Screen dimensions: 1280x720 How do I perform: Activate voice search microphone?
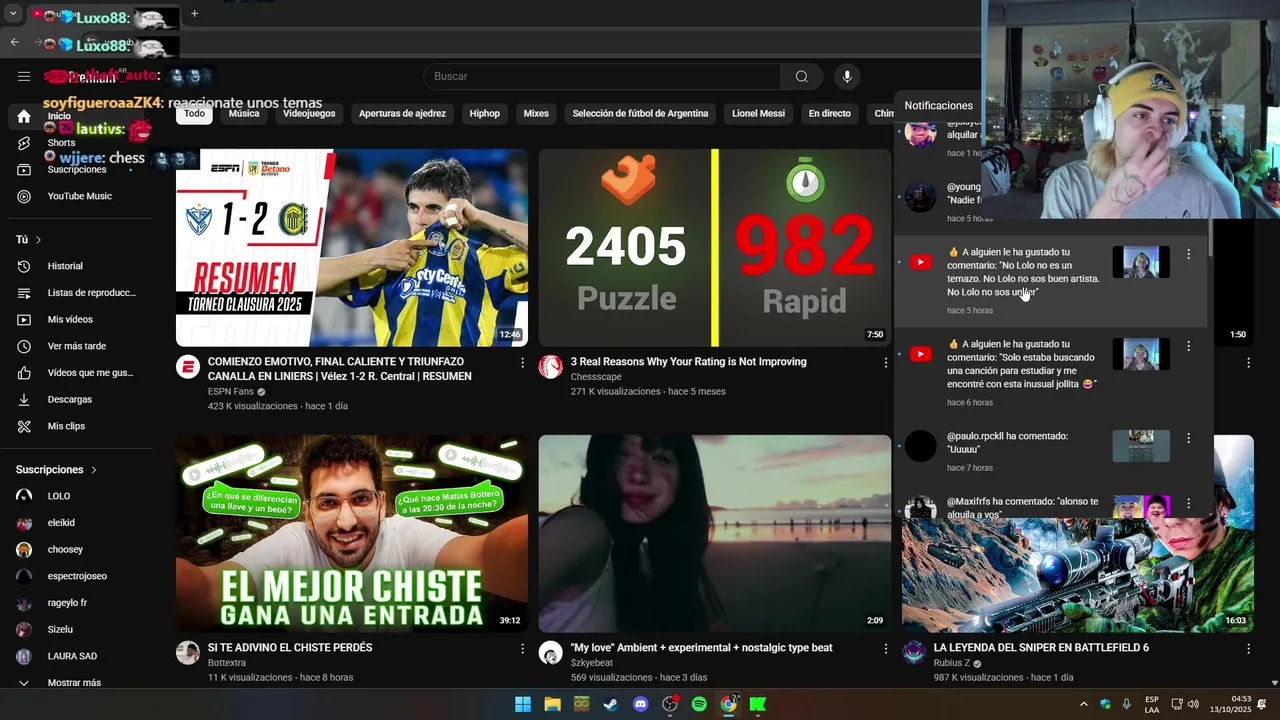pyautogui.click(x=847, y=77)
